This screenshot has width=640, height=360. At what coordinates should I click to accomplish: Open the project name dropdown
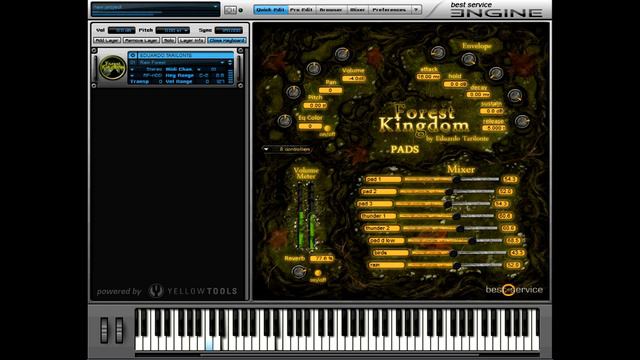215,7
